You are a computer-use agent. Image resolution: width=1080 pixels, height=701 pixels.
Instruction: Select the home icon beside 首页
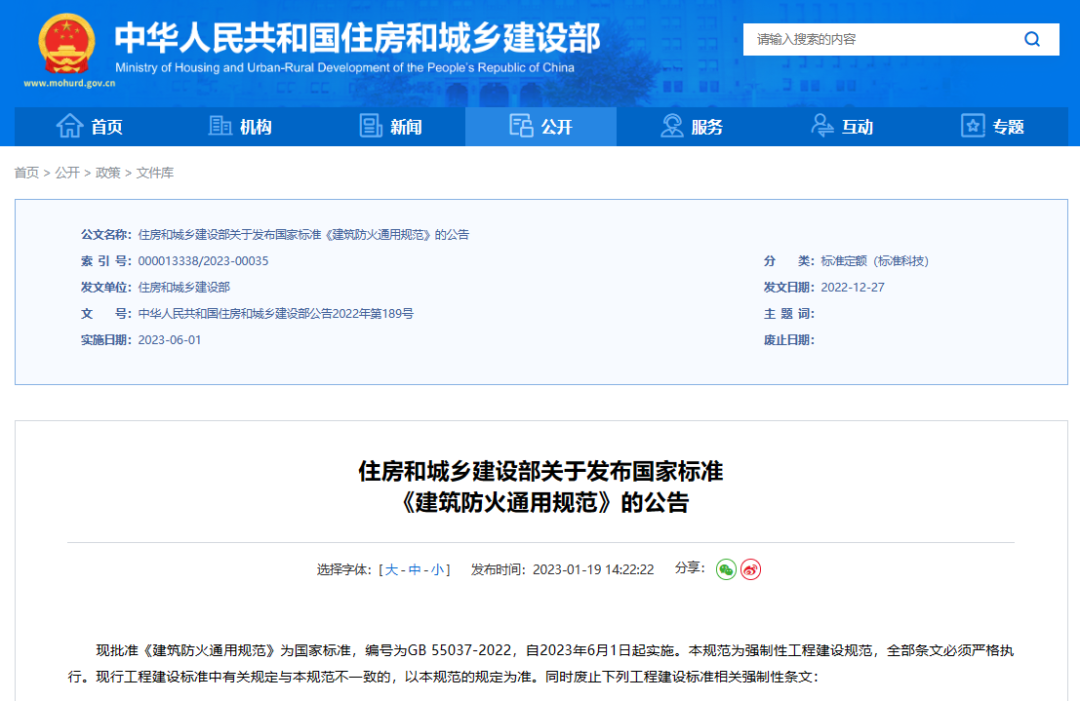click(69, 126)
